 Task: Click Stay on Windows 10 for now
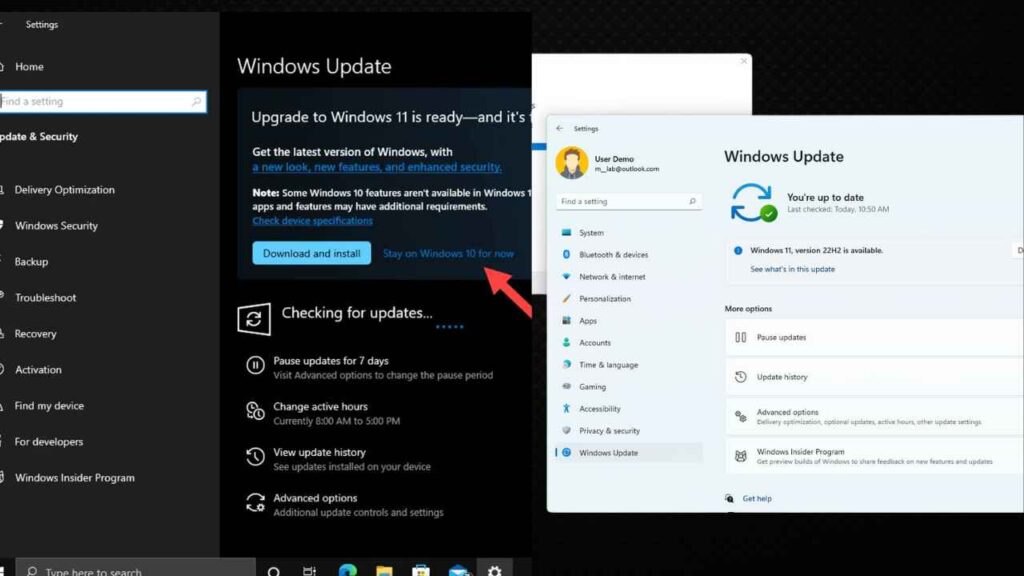pos(448,253)
